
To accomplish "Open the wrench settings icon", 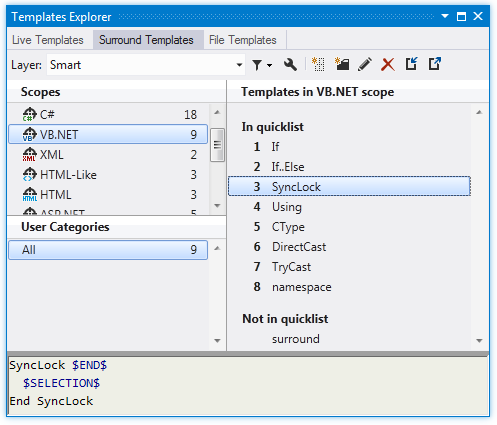I will [290, 64].
